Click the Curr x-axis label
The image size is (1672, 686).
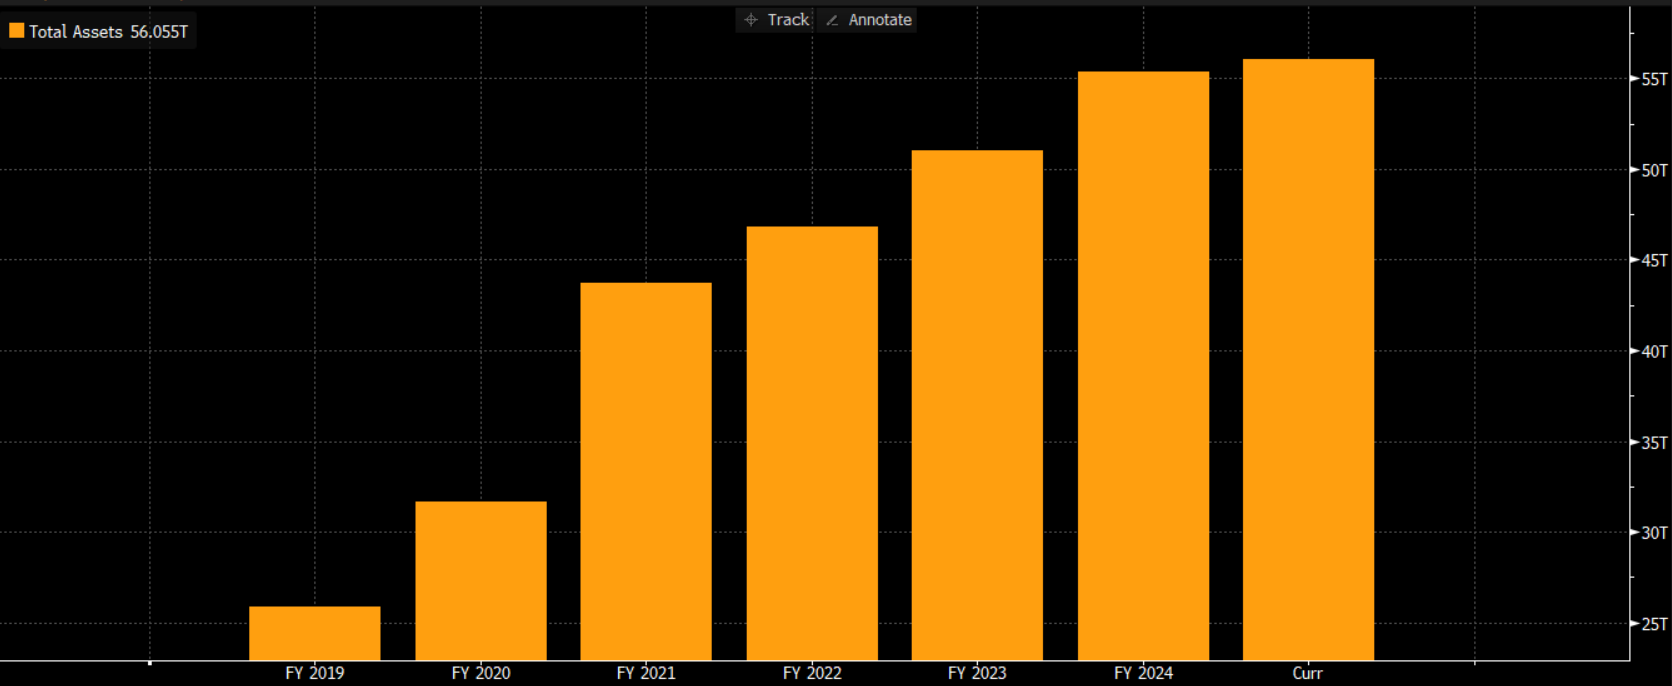click(x=1307, y=673)
